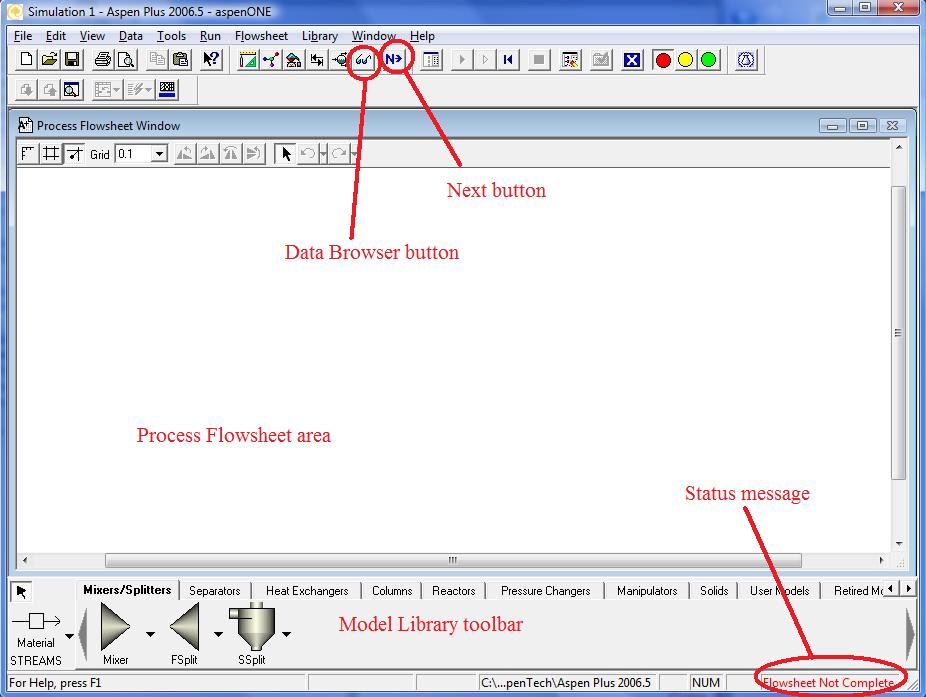The width and height of the screenshot is (926, 697).
Task: Toggle the grid display button
Action: pos(50,154)
